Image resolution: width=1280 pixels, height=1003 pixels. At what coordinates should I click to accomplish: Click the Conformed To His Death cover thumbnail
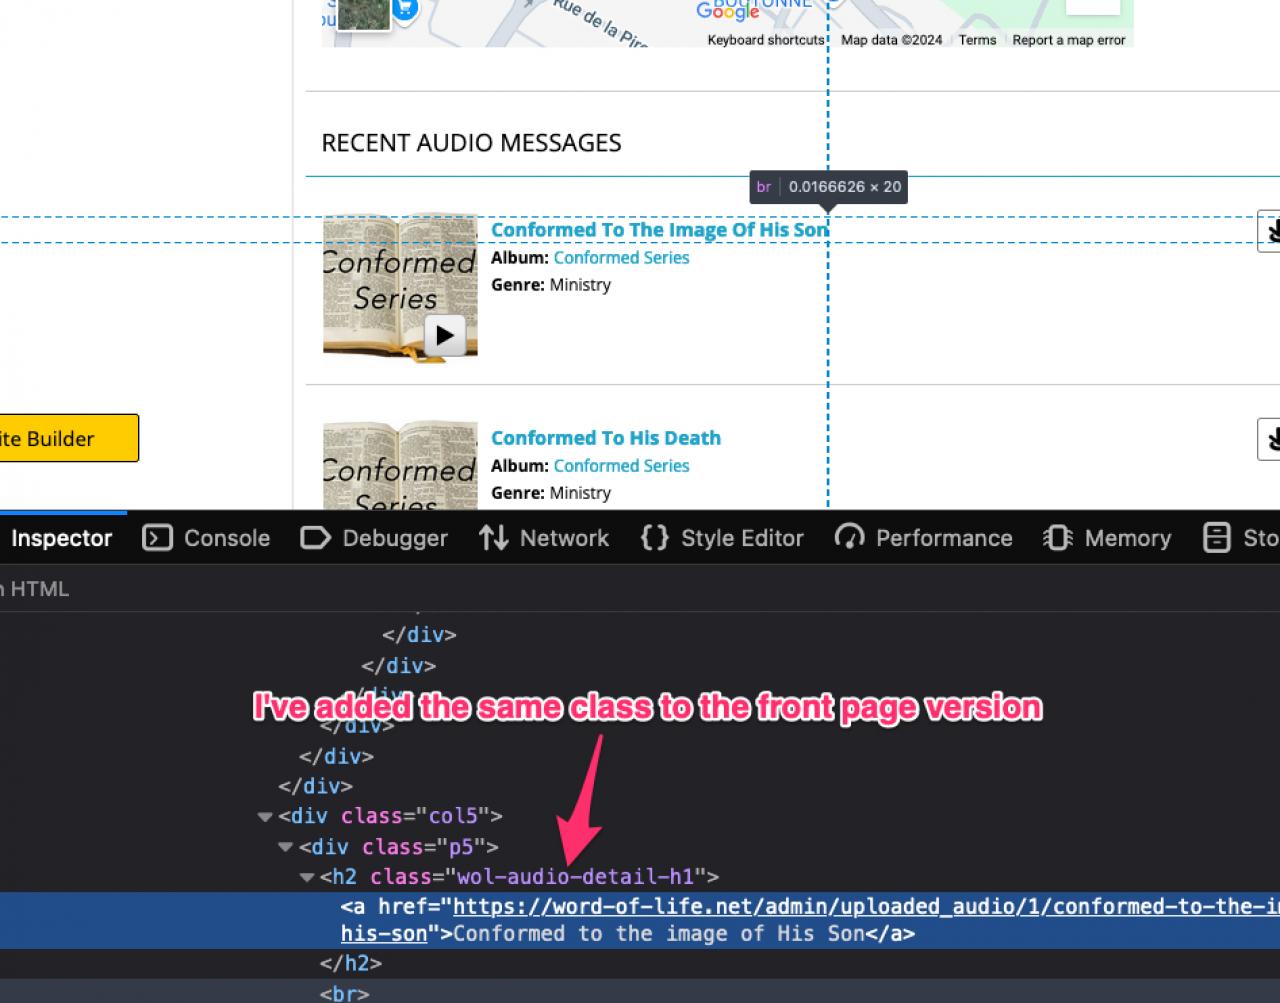click(x=400, y=464)
